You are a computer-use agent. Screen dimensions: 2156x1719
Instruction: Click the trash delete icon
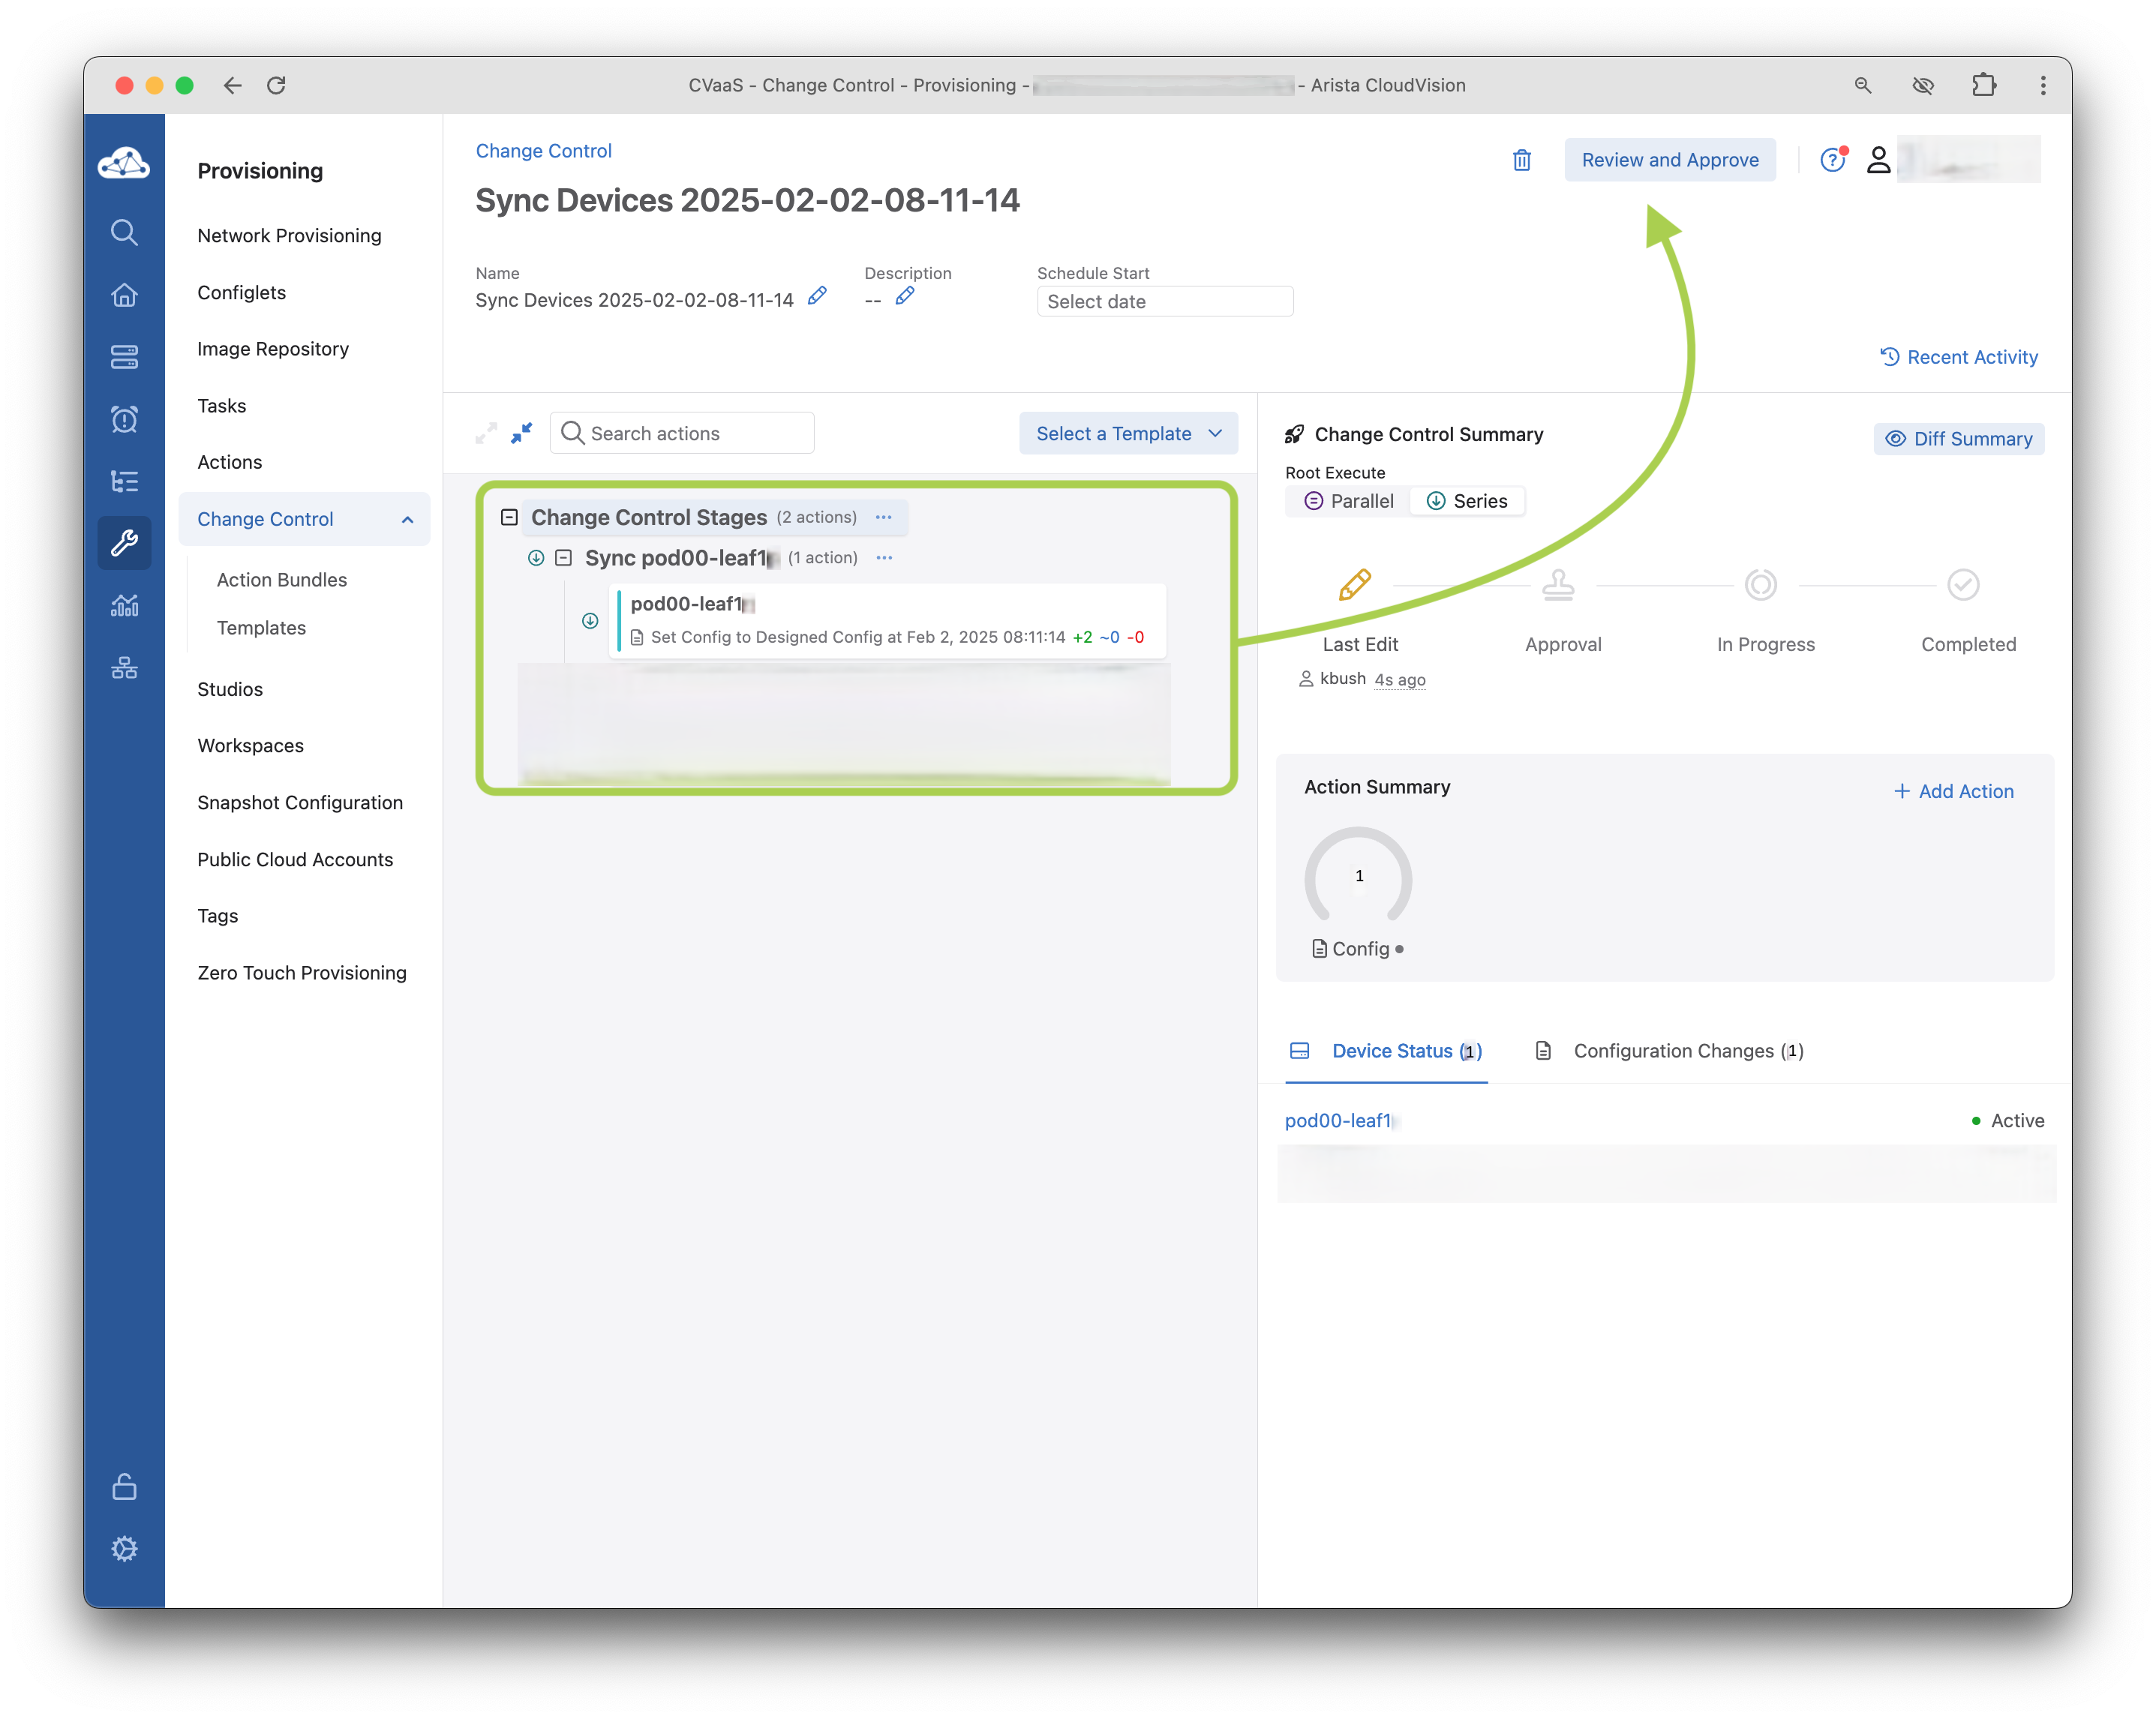[1521, 160]
